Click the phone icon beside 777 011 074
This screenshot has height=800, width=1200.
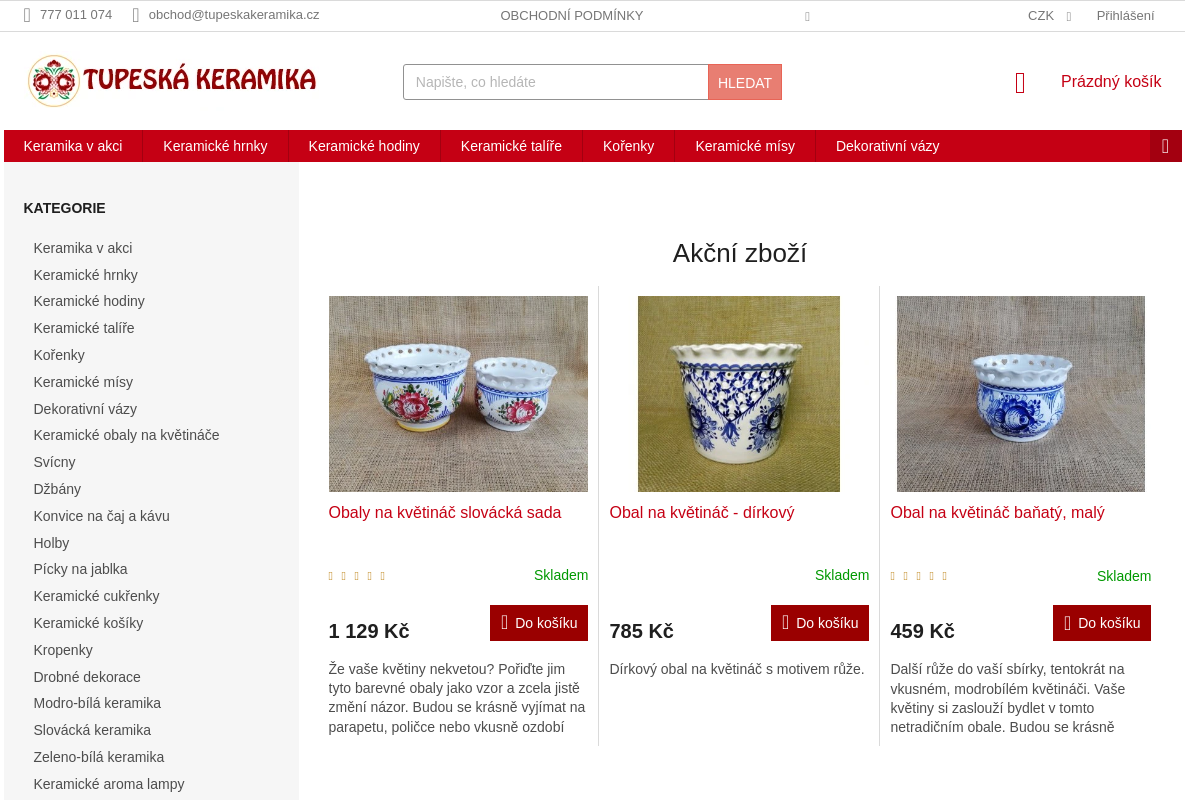(27, 15)
